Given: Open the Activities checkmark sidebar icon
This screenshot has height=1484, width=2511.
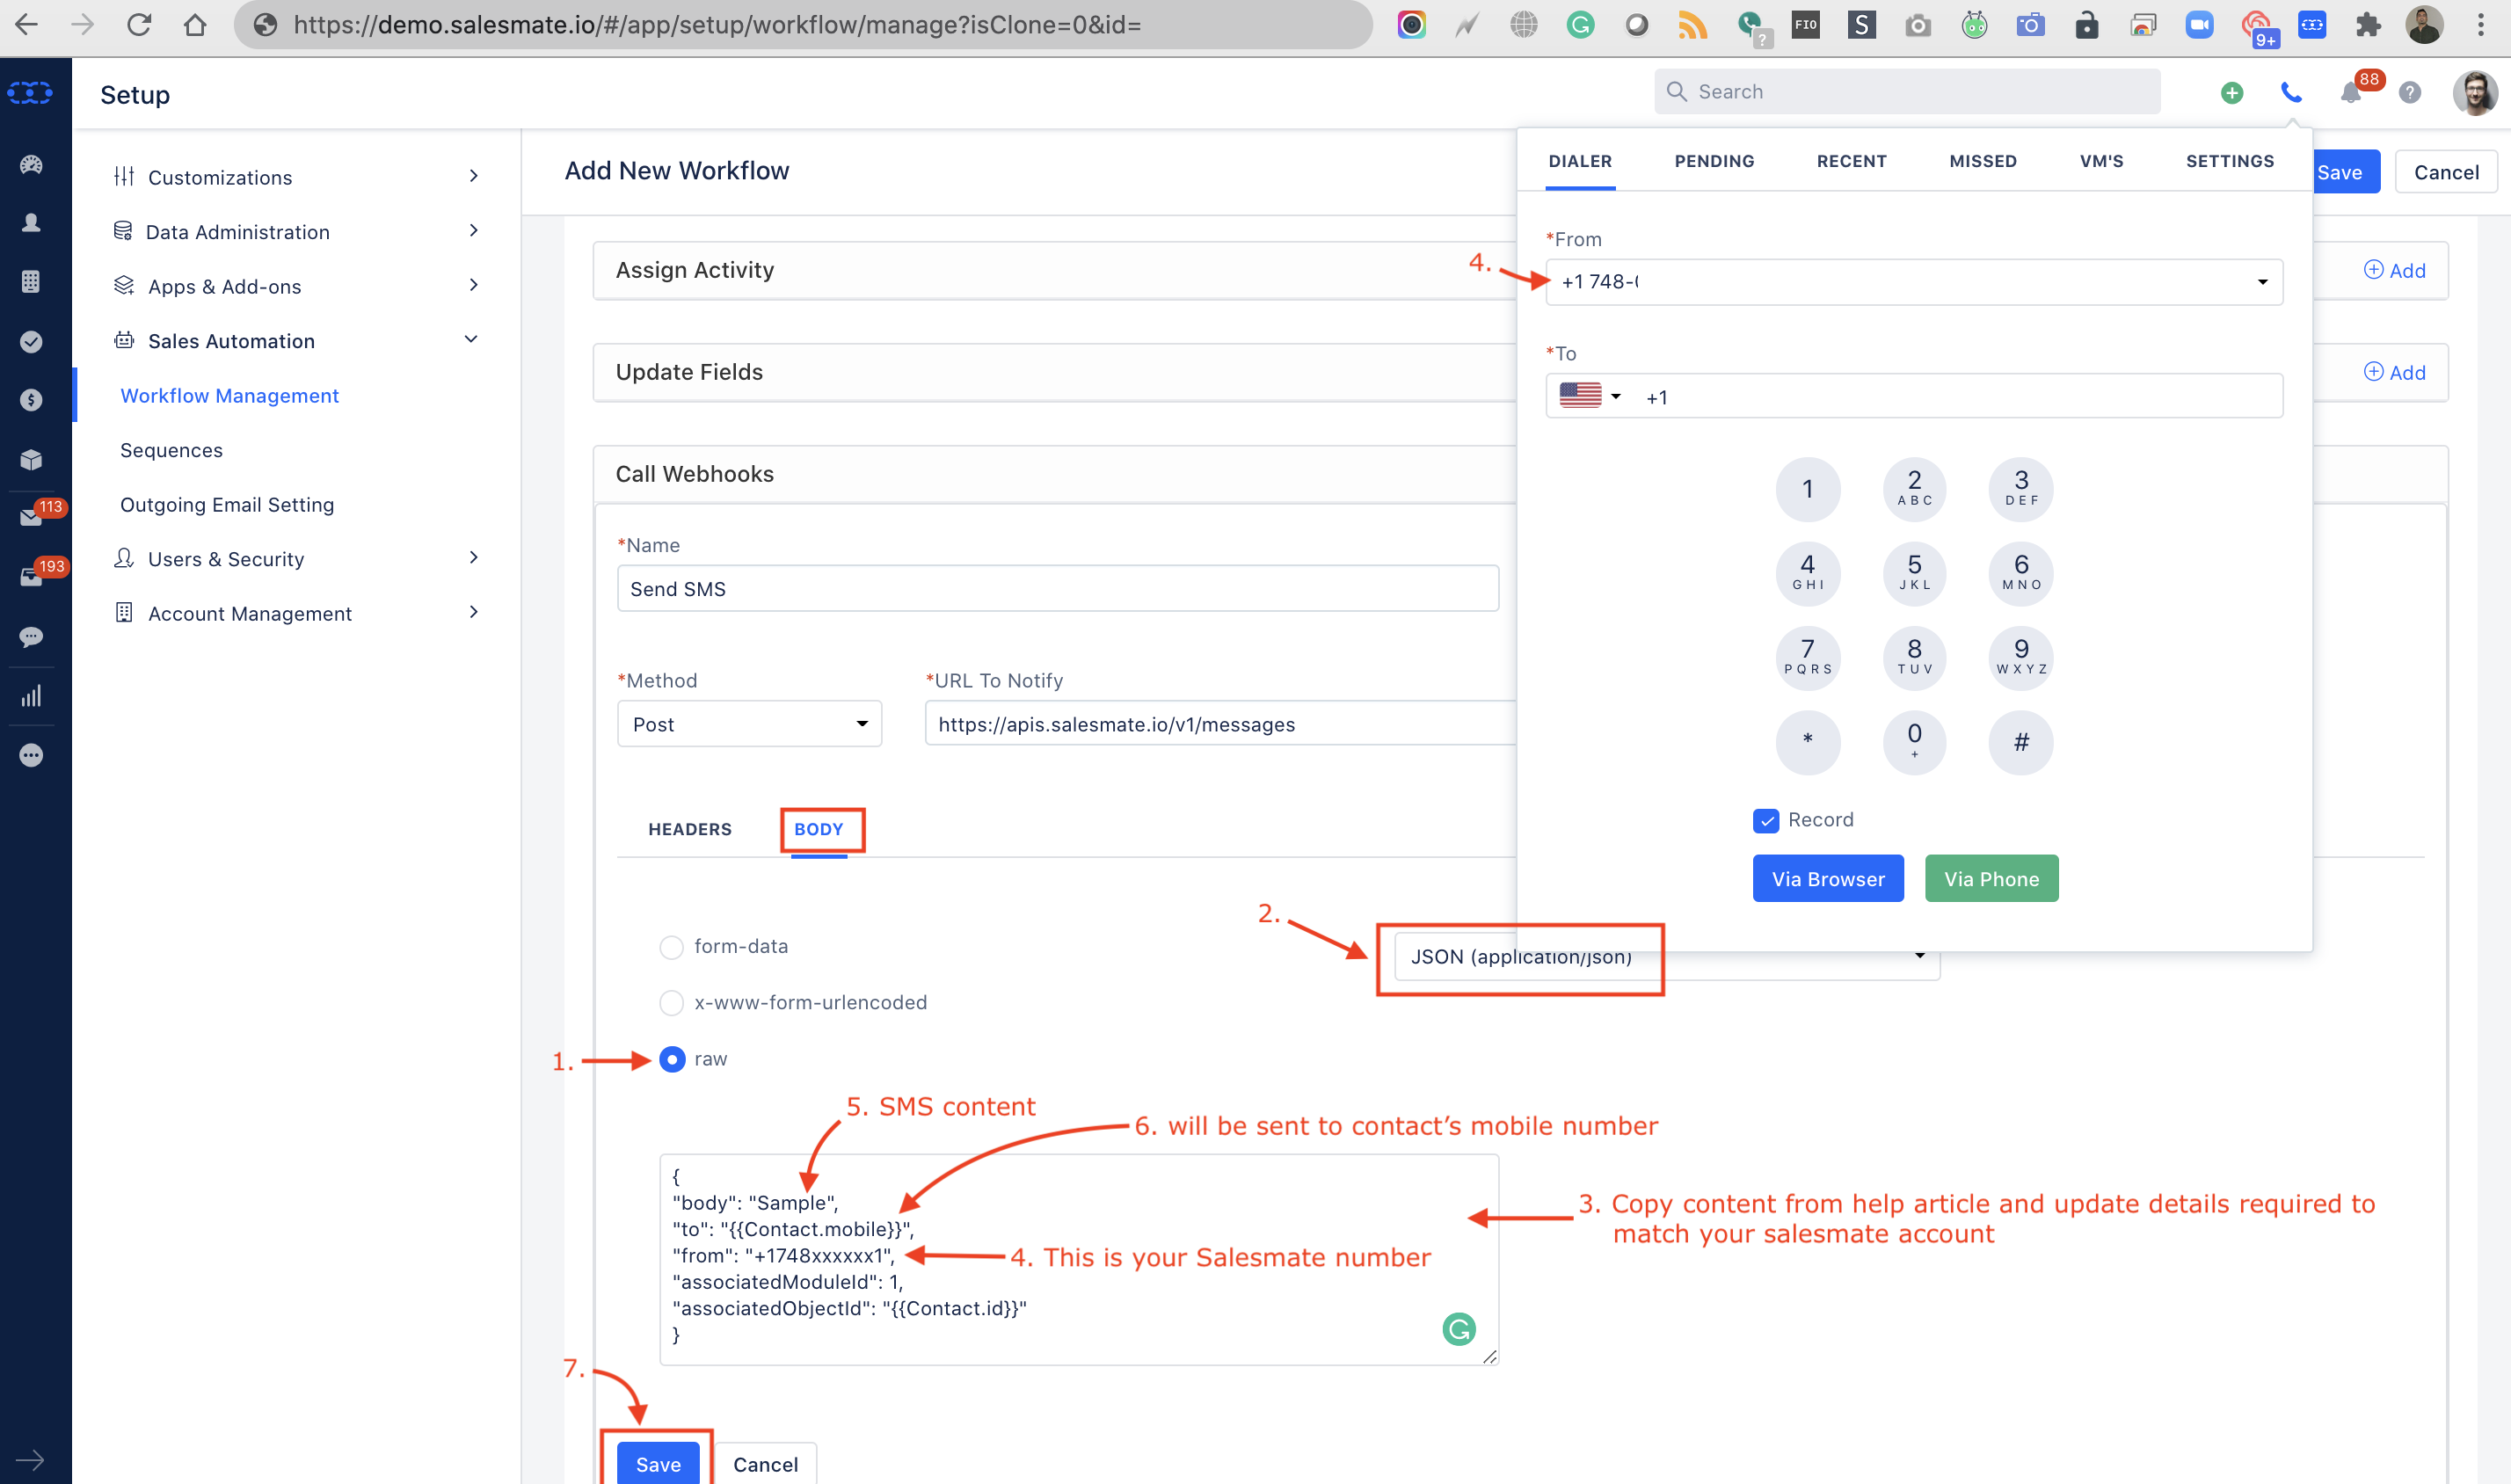Looking at the screenshot, I should click(31, 342).
